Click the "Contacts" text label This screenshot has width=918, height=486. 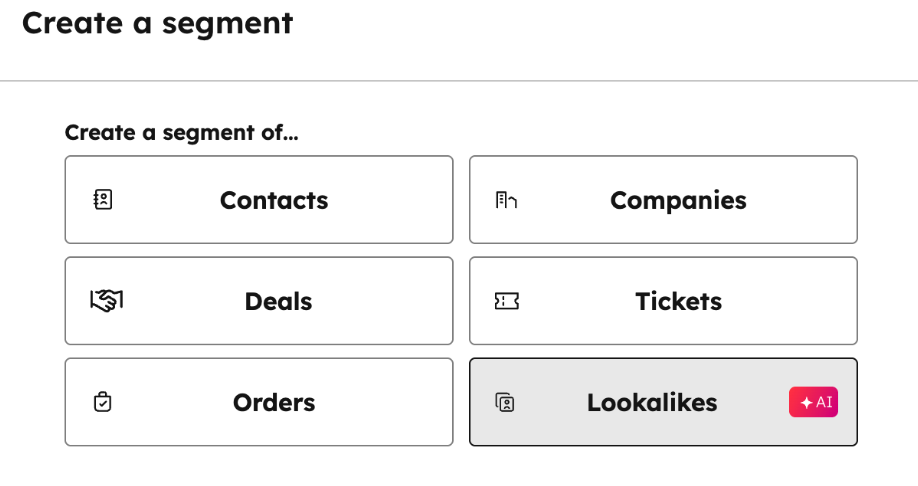point(274,200)
